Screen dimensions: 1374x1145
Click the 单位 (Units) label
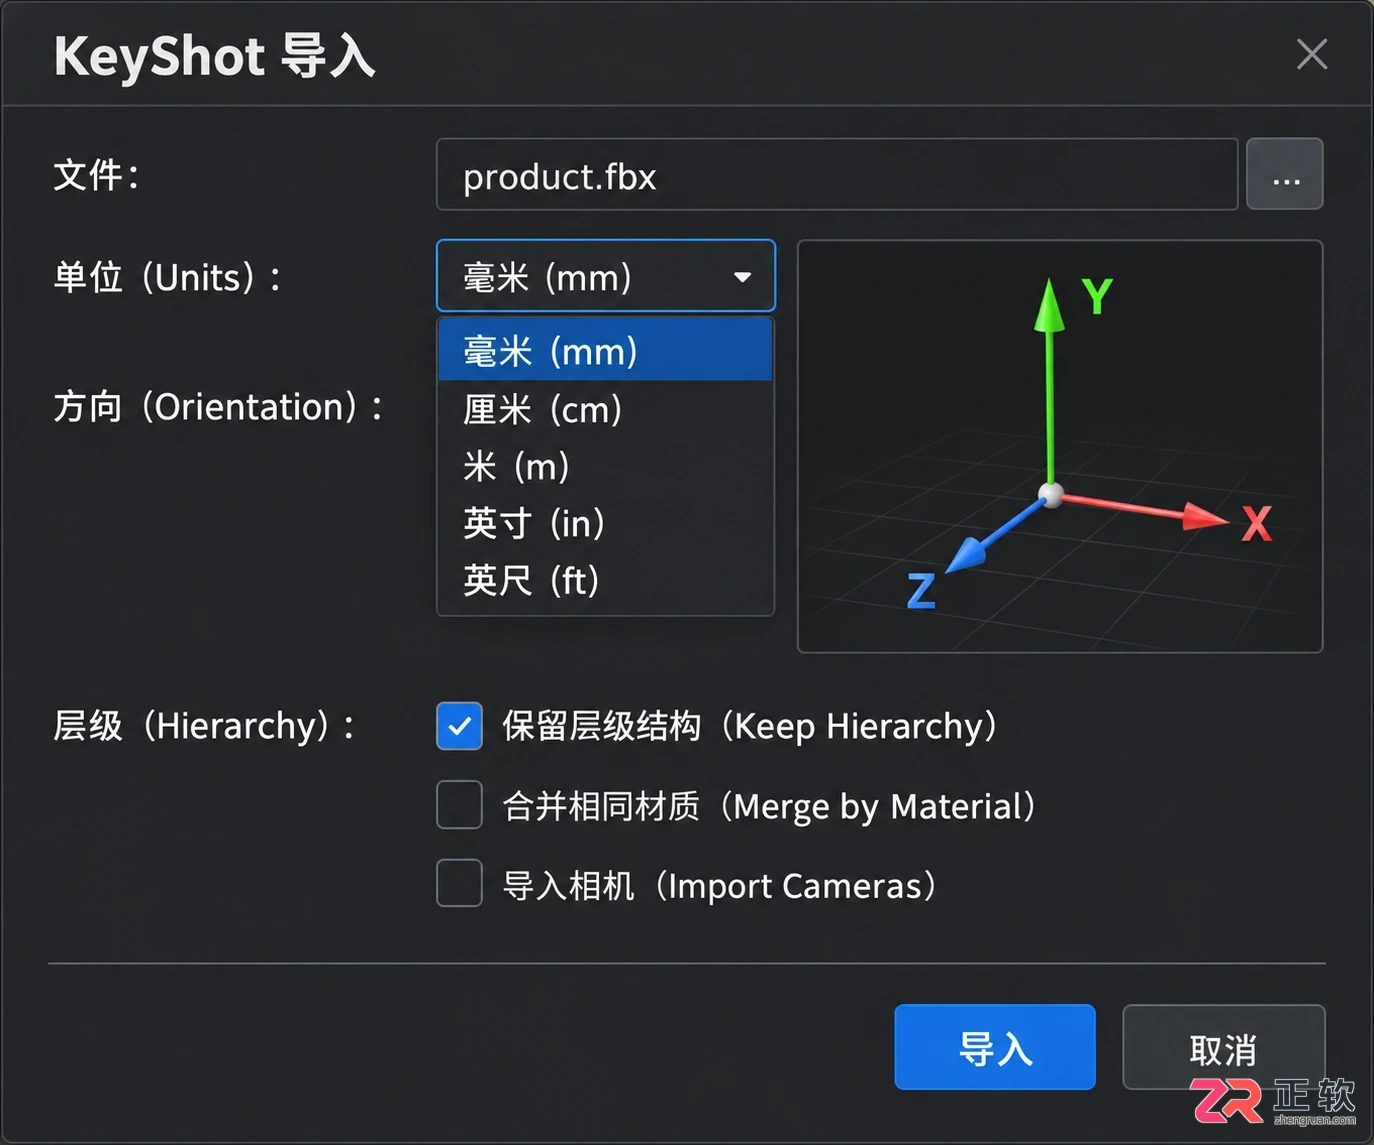click(167, 277)
